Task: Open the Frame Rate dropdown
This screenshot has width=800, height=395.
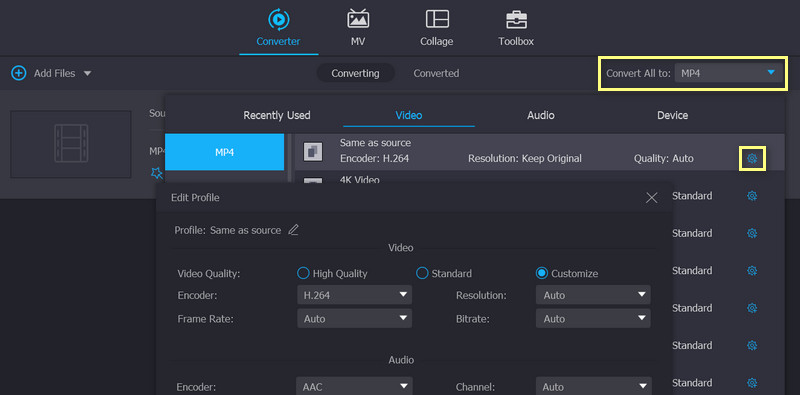Action: coord(354,318)
